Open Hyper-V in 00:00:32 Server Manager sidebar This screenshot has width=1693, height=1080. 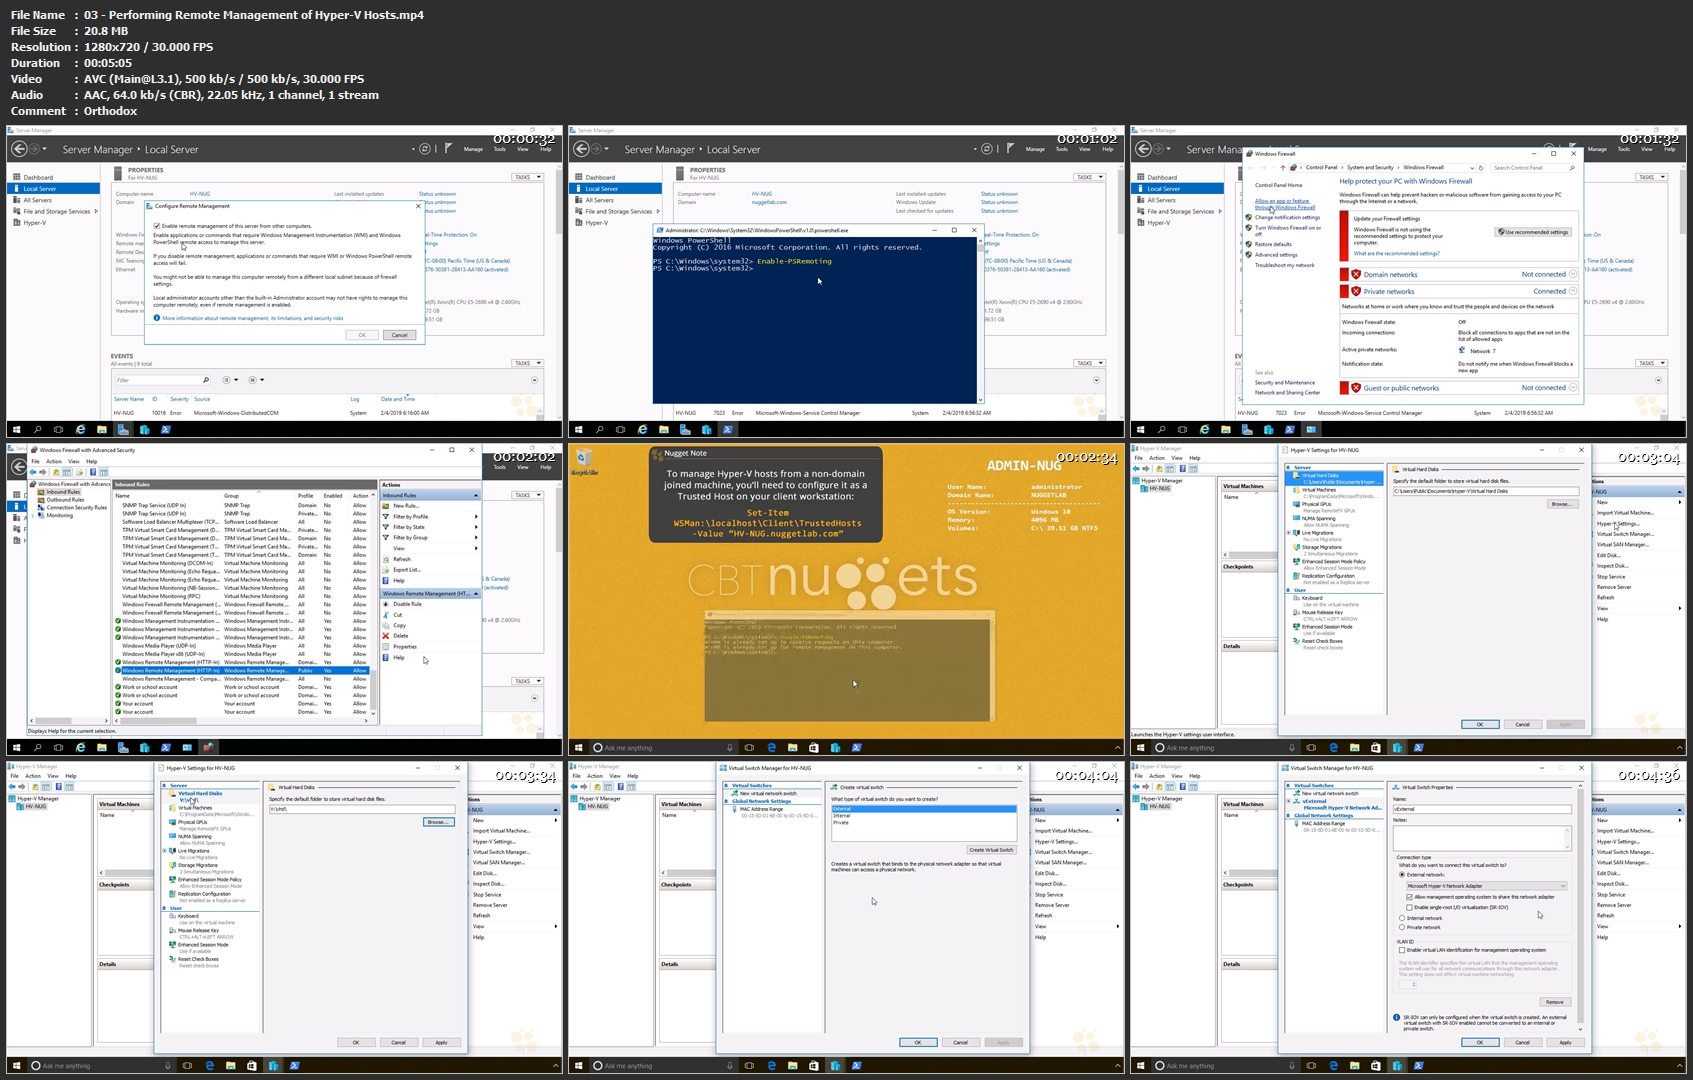tap(34, 222)
